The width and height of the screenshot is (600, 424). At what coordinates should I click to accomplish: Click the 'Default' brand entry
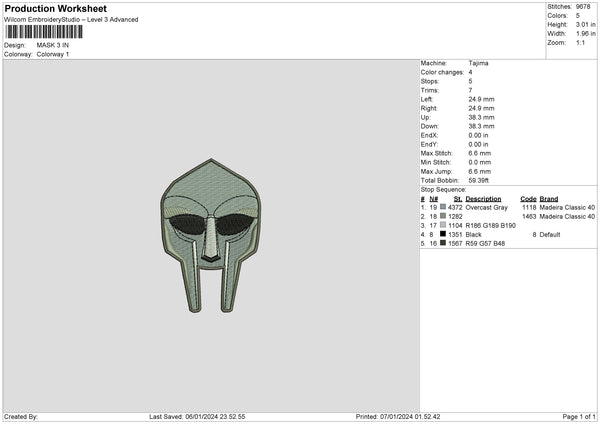(x=549, y=235)
